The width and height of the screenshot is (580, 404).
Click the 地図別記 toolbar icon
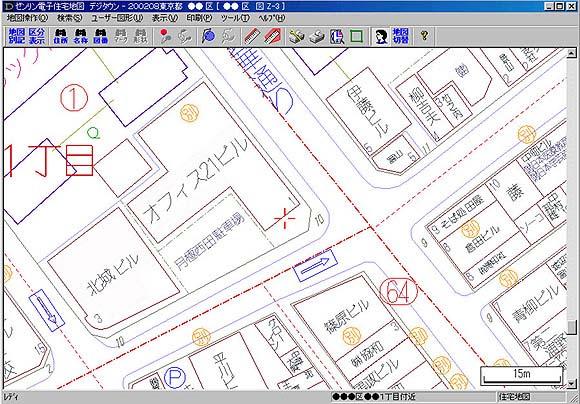click(17, 36)
